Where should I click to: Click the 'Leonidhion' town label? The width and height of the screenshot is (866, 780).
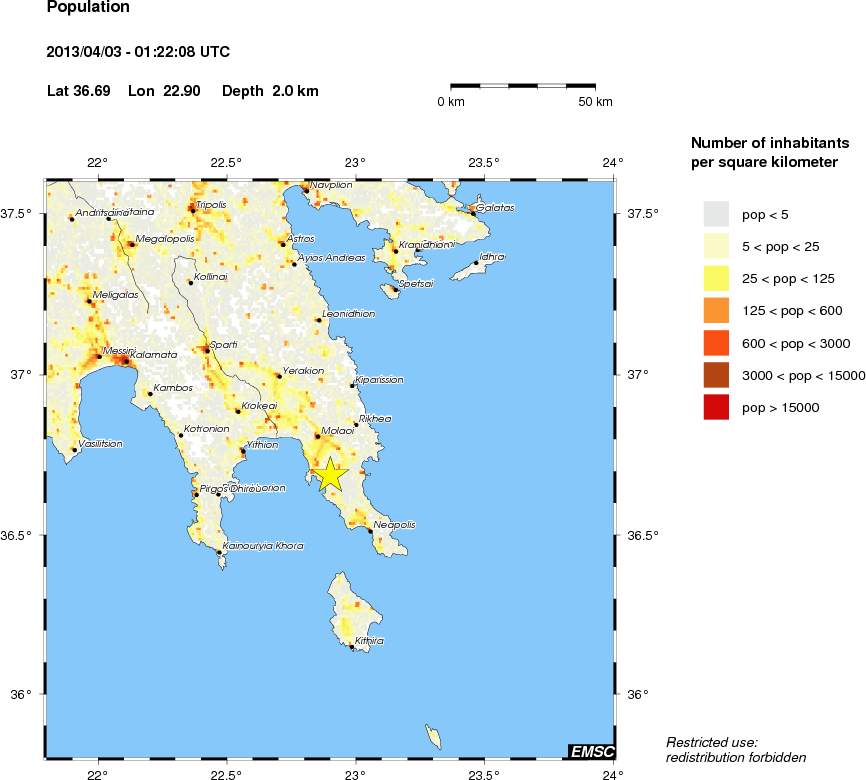[x=348, y=314]
